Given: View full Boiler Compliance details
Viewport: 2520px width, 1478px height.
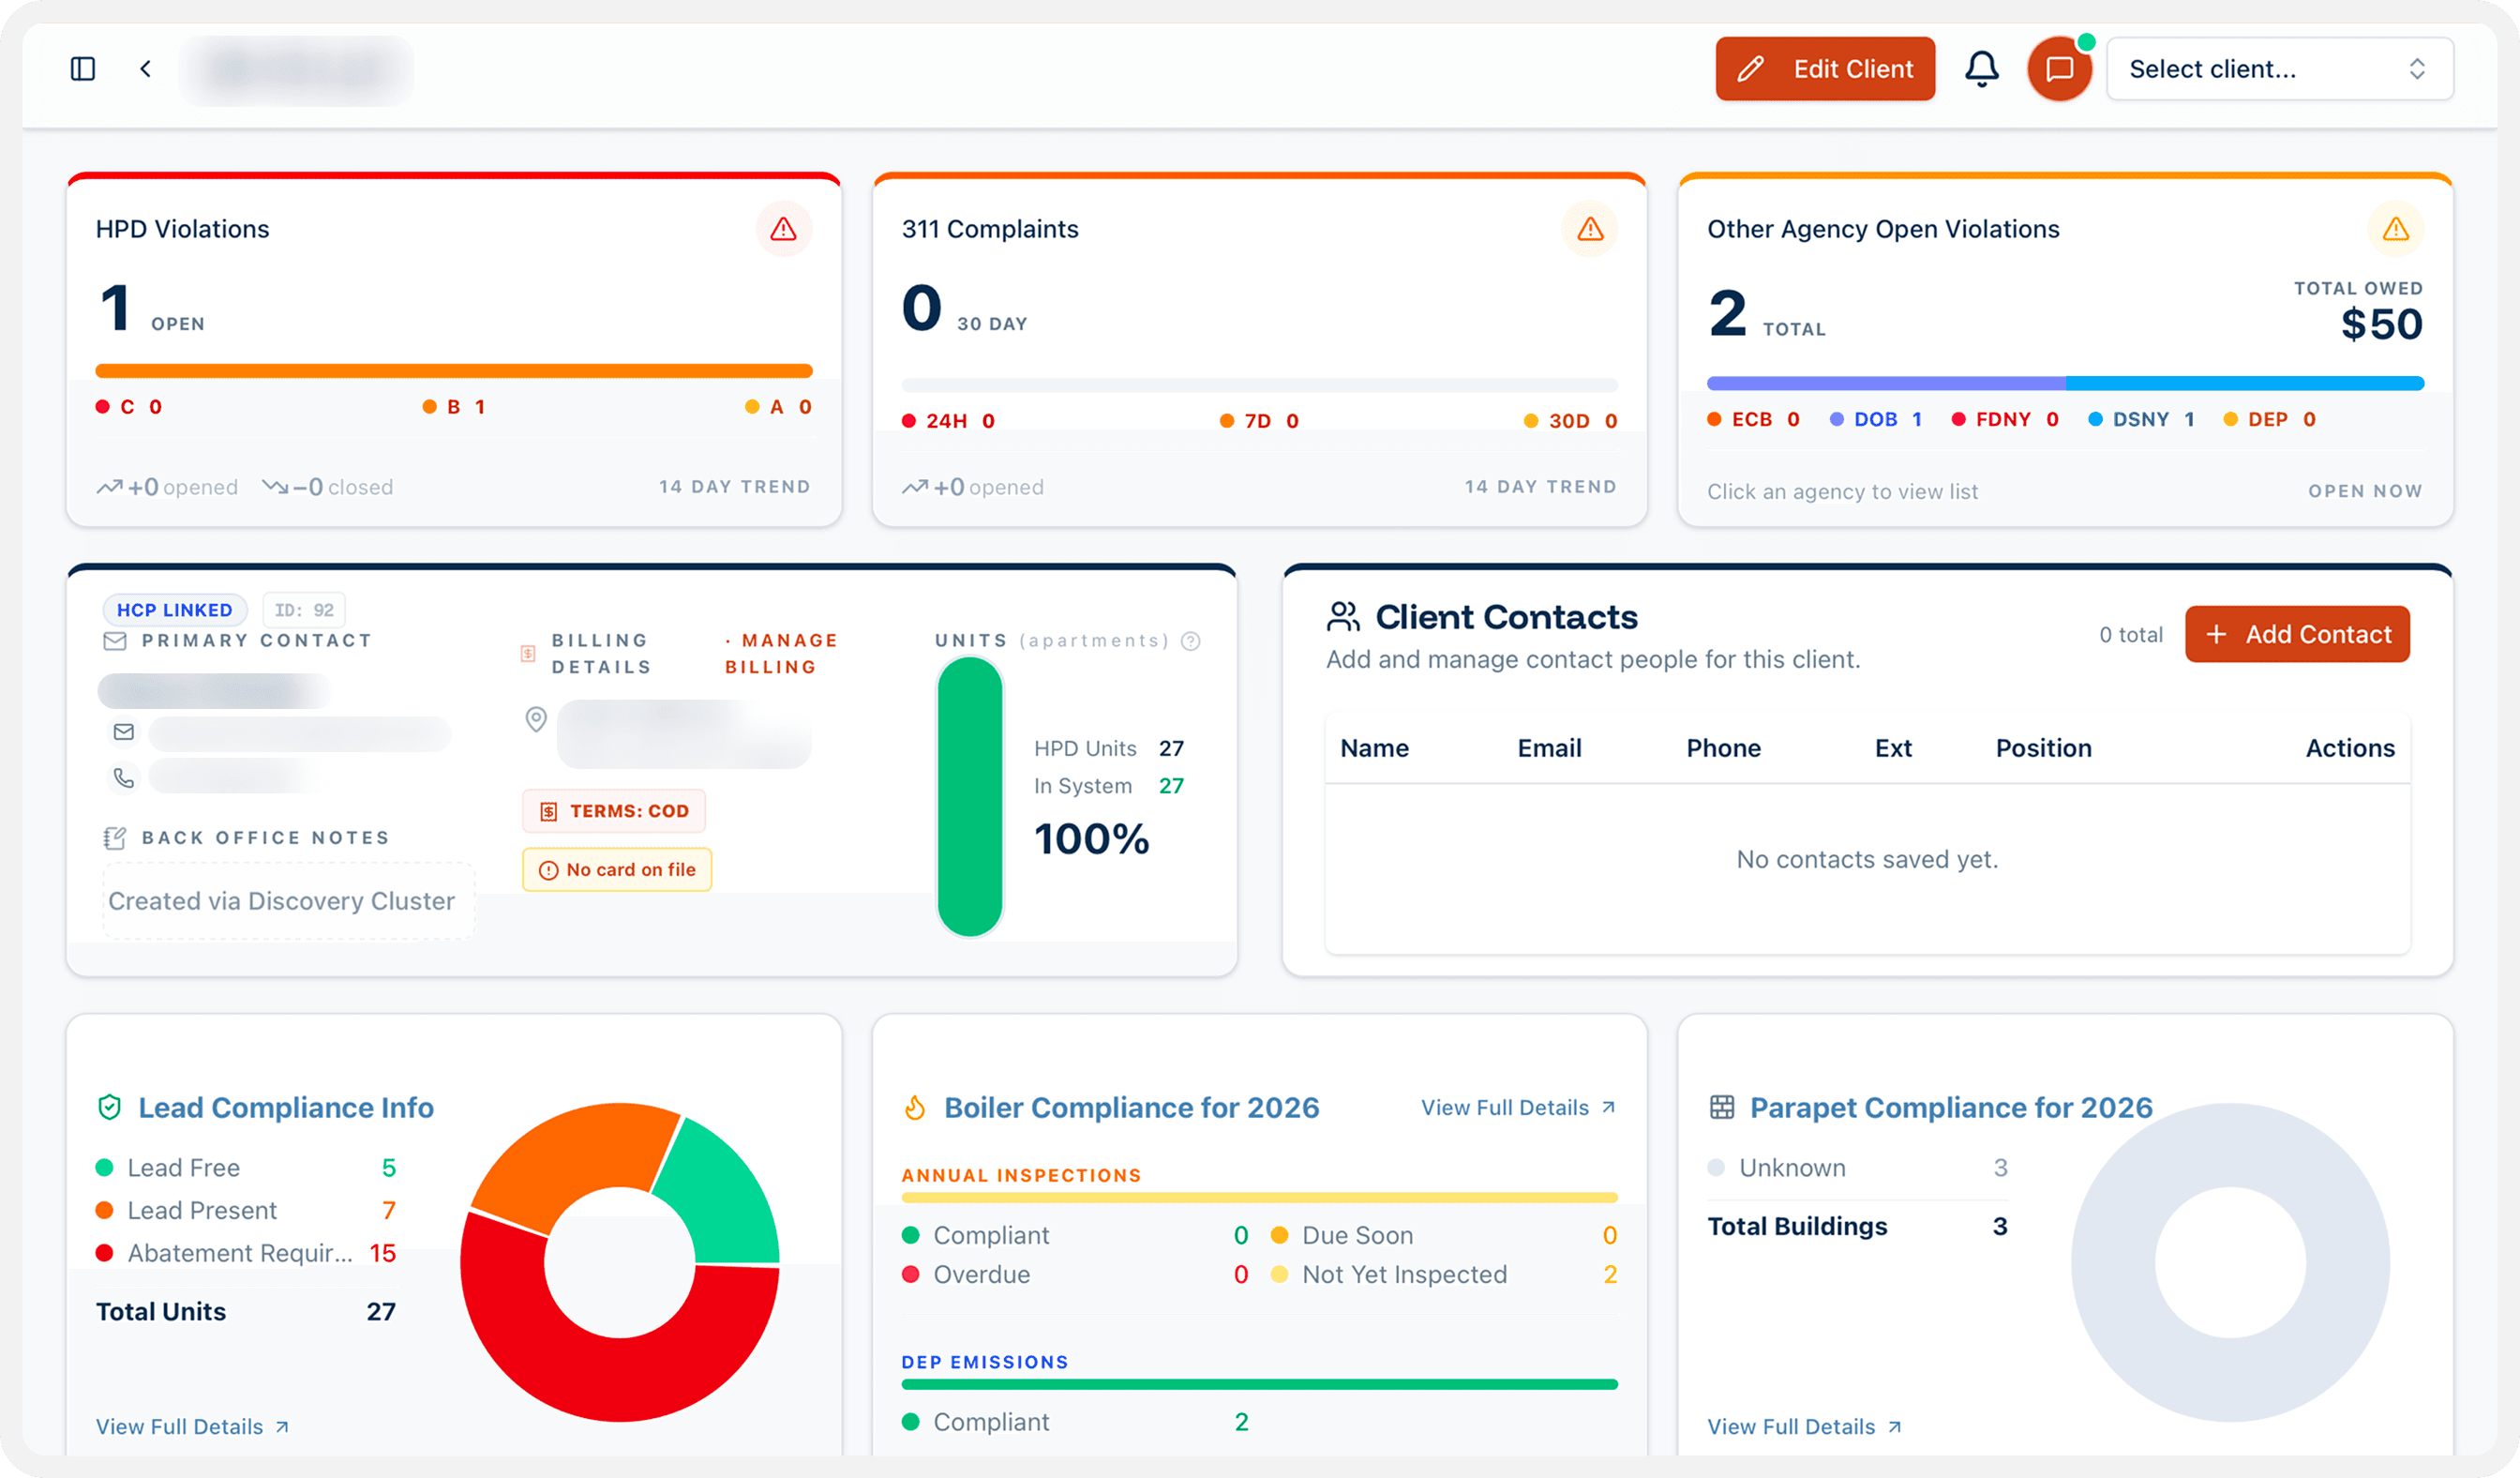Looking at the screenshot, I should pyautogui.click(x=1518, y=1108).
